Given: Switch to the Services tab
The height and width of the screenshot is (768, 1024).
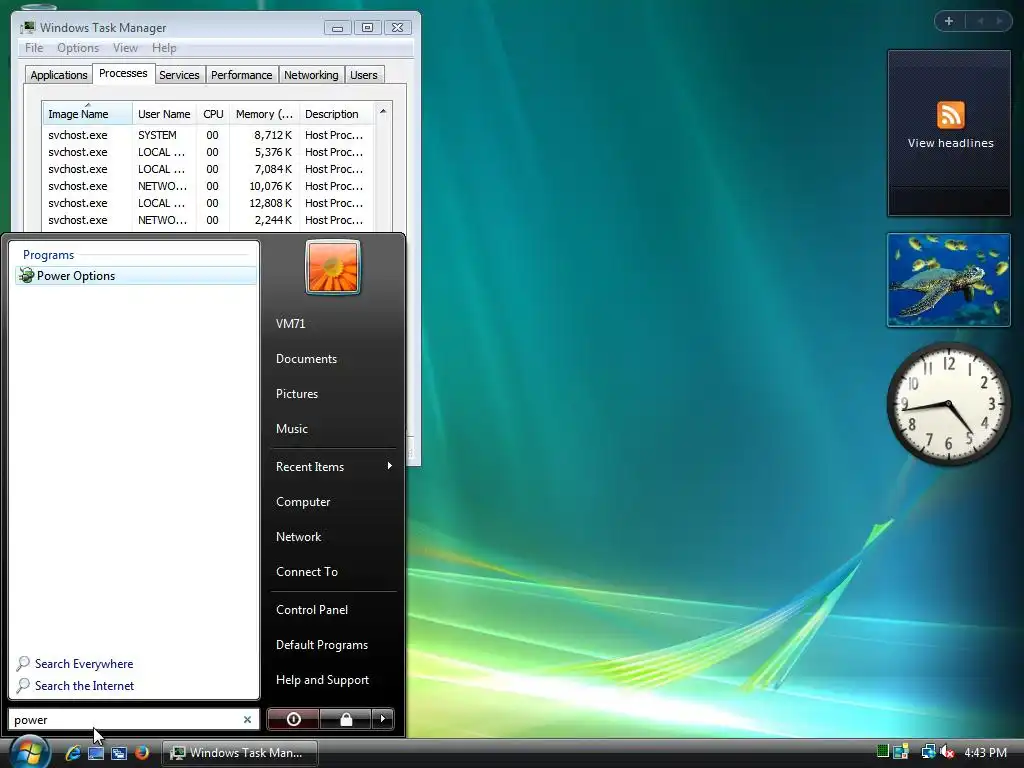Looking at the screenshot, I should (179, 74).
